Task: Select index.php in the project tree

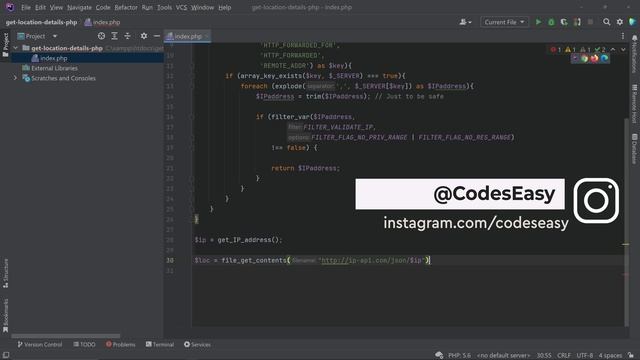Action: coord(53,58)
